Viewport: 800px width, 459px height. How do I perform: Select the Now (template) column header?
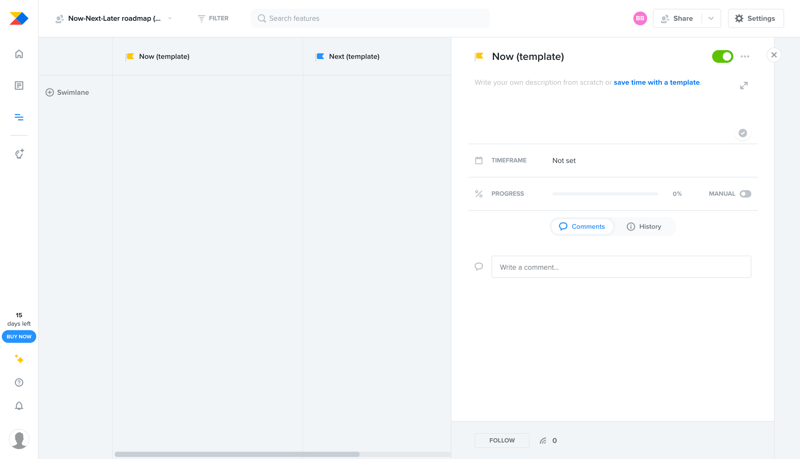[158, 57]
